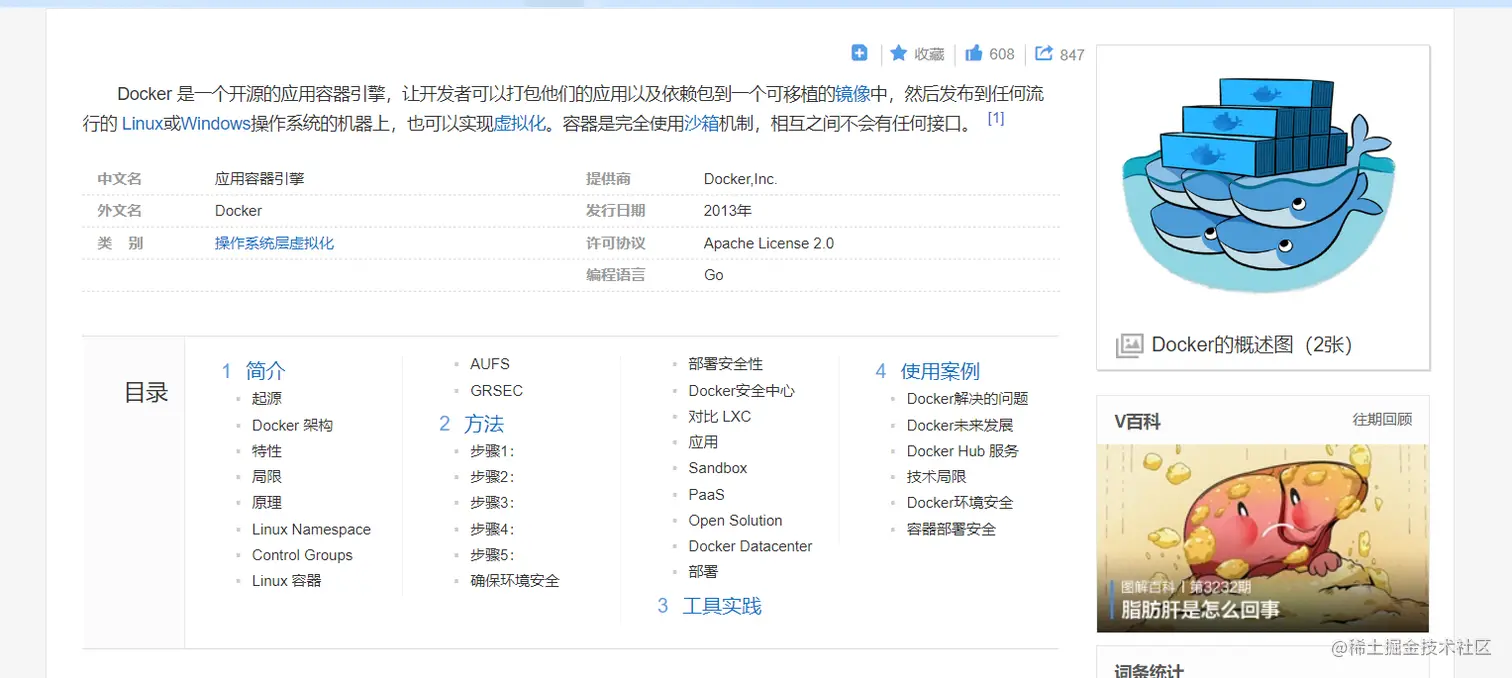Viewport: 1512px width, 678px height.
Task: Go to the Docker 架构 subsection
Action: point(292,425)
